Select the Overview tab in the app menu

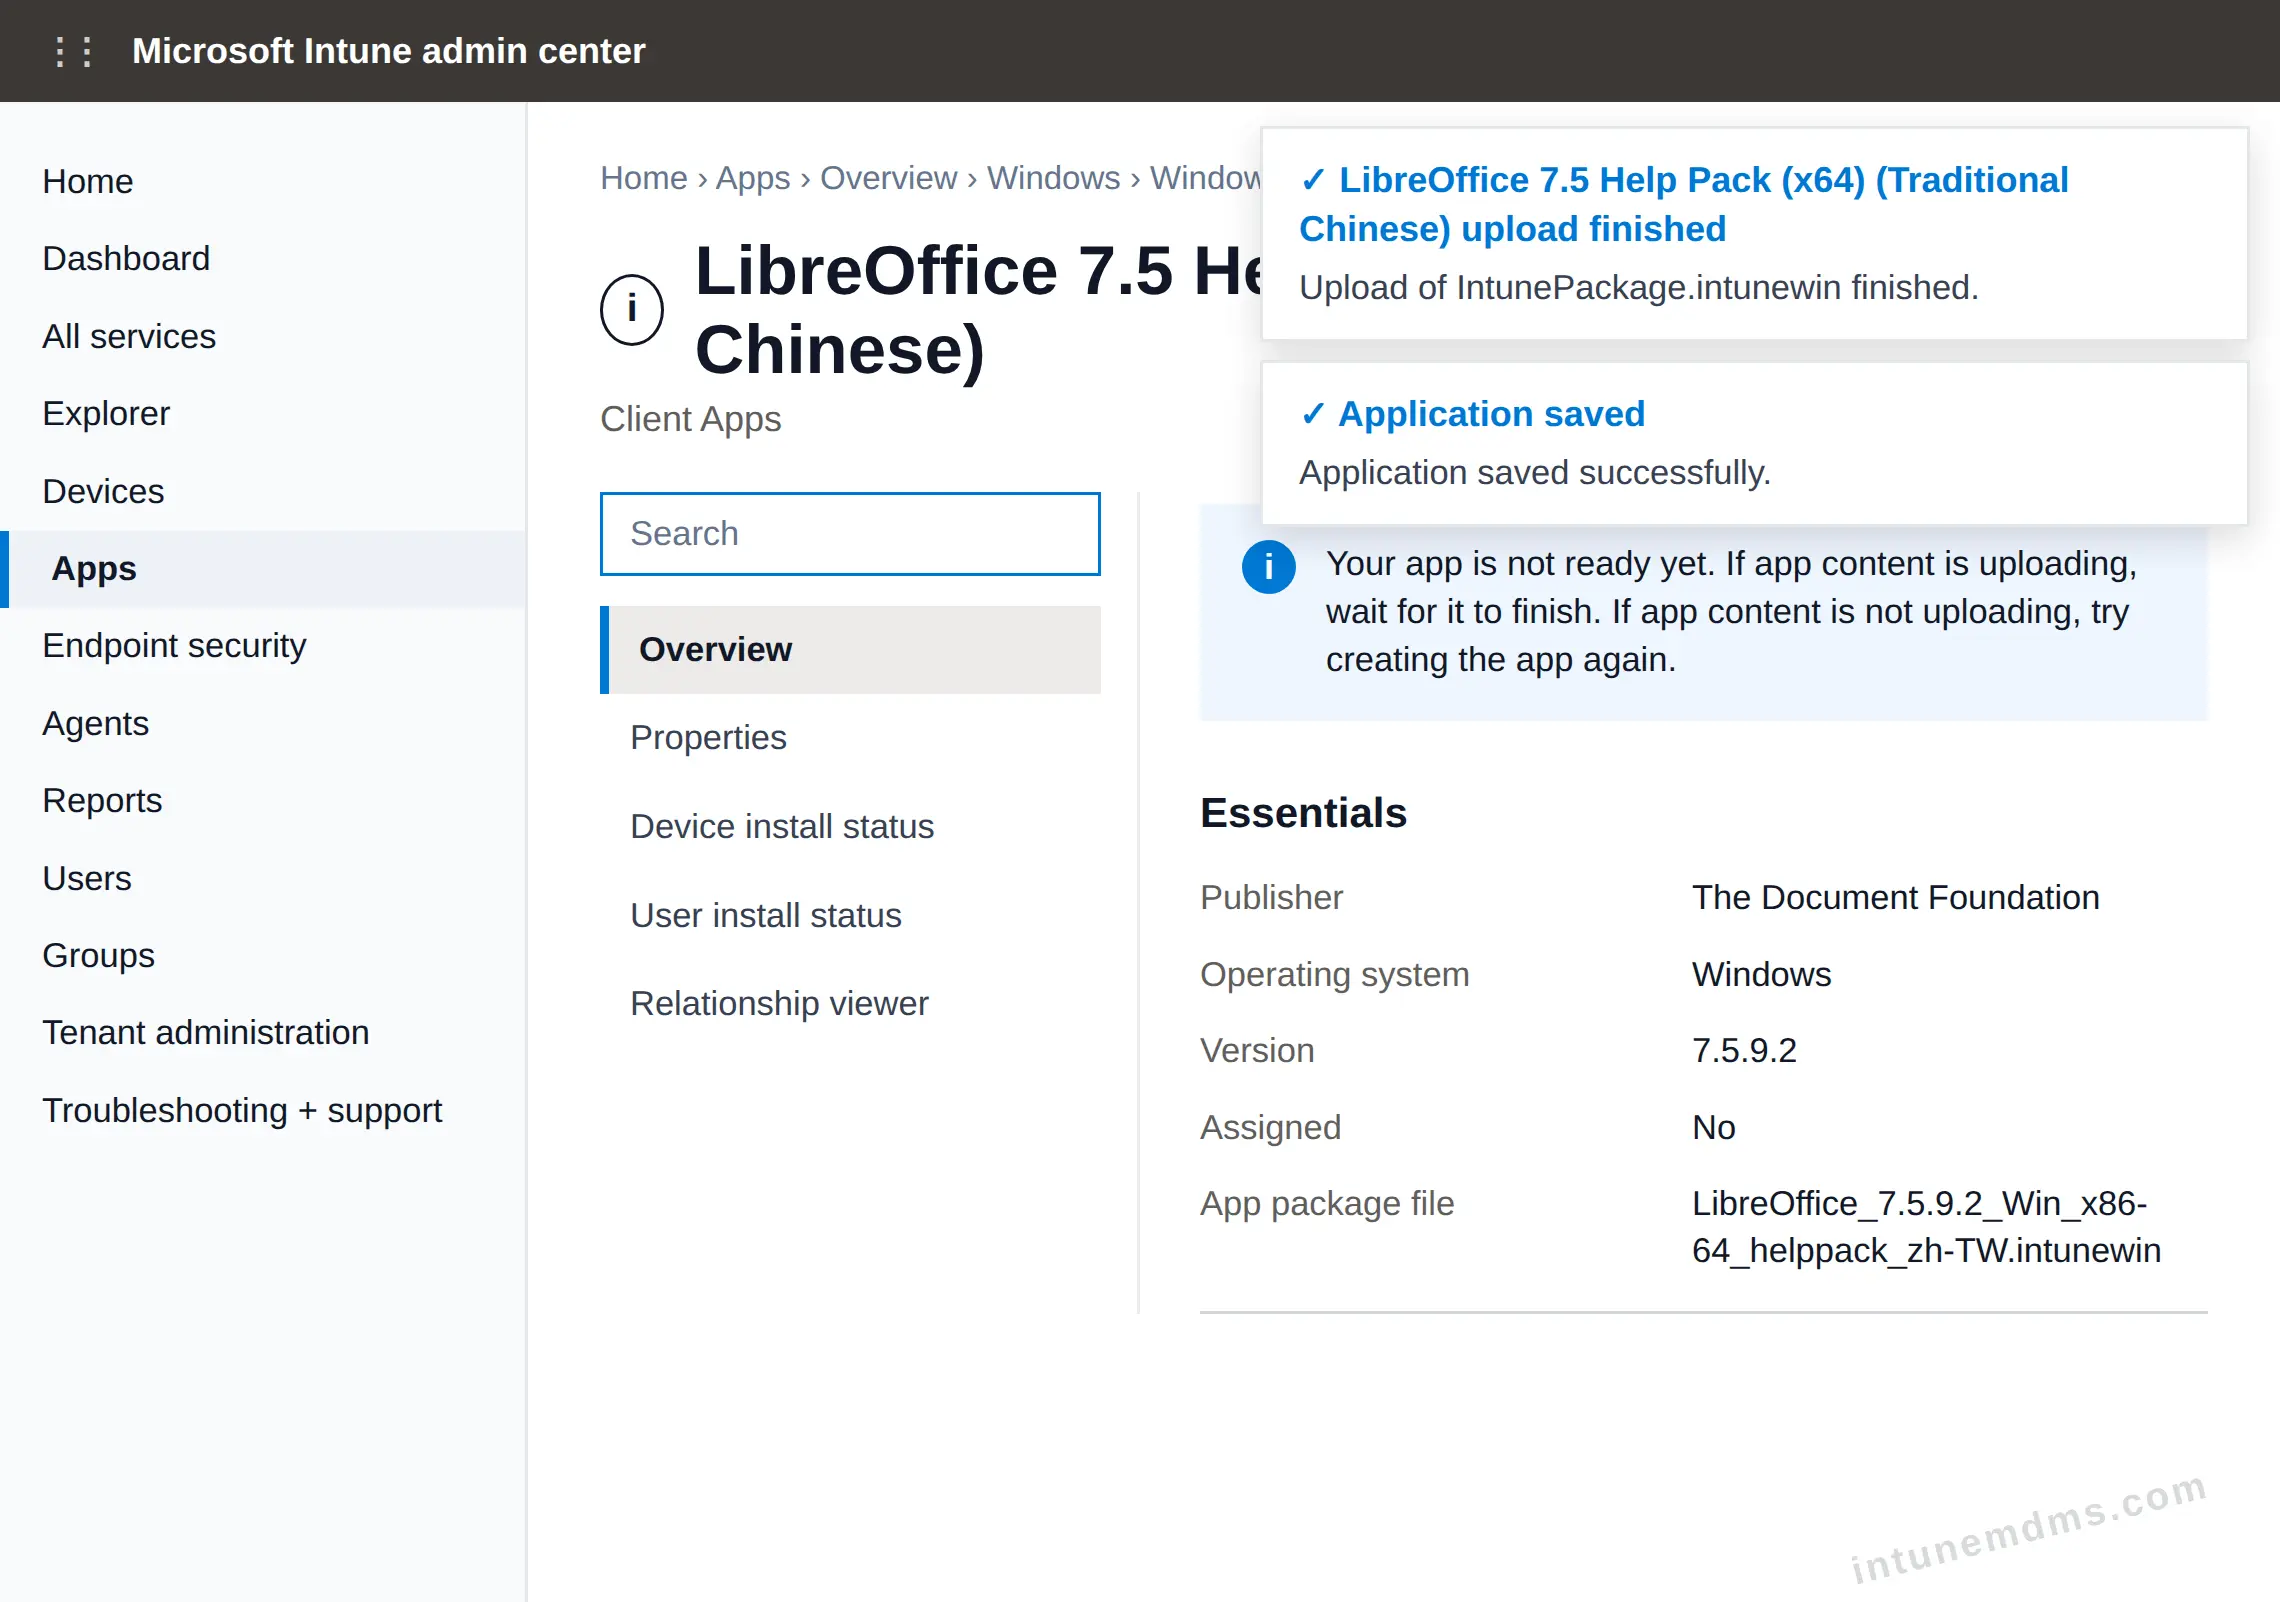(x=850, y=650)
